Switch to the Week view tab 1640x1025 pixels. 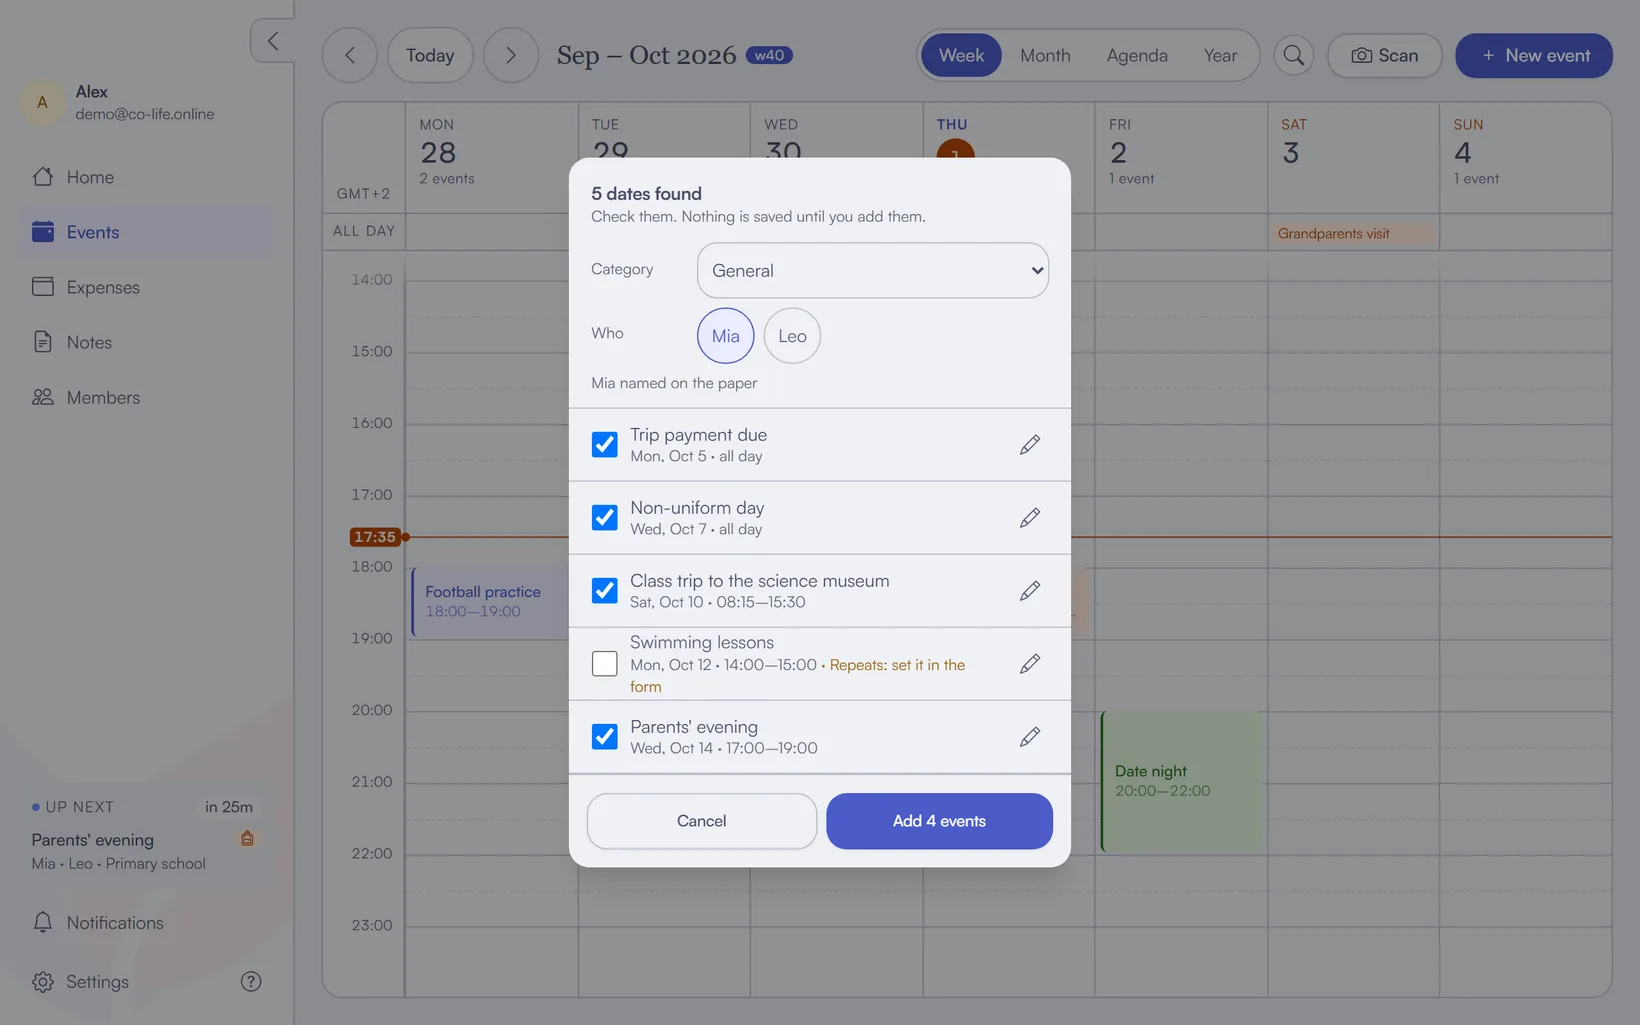click(961, 55)
